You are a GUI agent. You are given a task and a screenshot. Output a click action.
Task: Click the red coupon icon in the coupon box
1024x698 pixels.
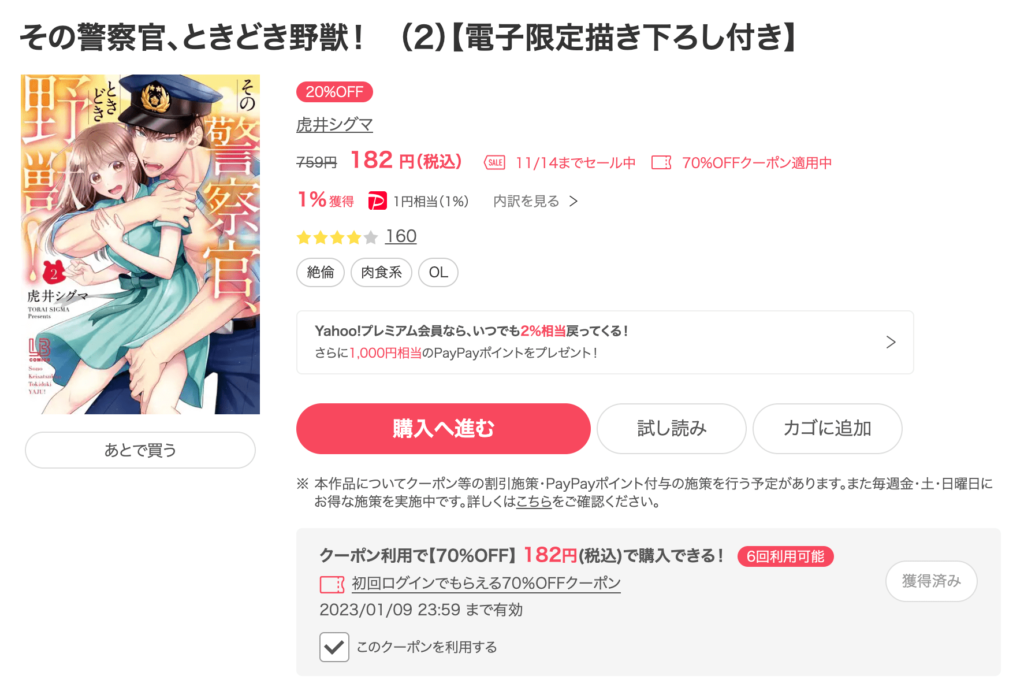(x=332, y=584)
